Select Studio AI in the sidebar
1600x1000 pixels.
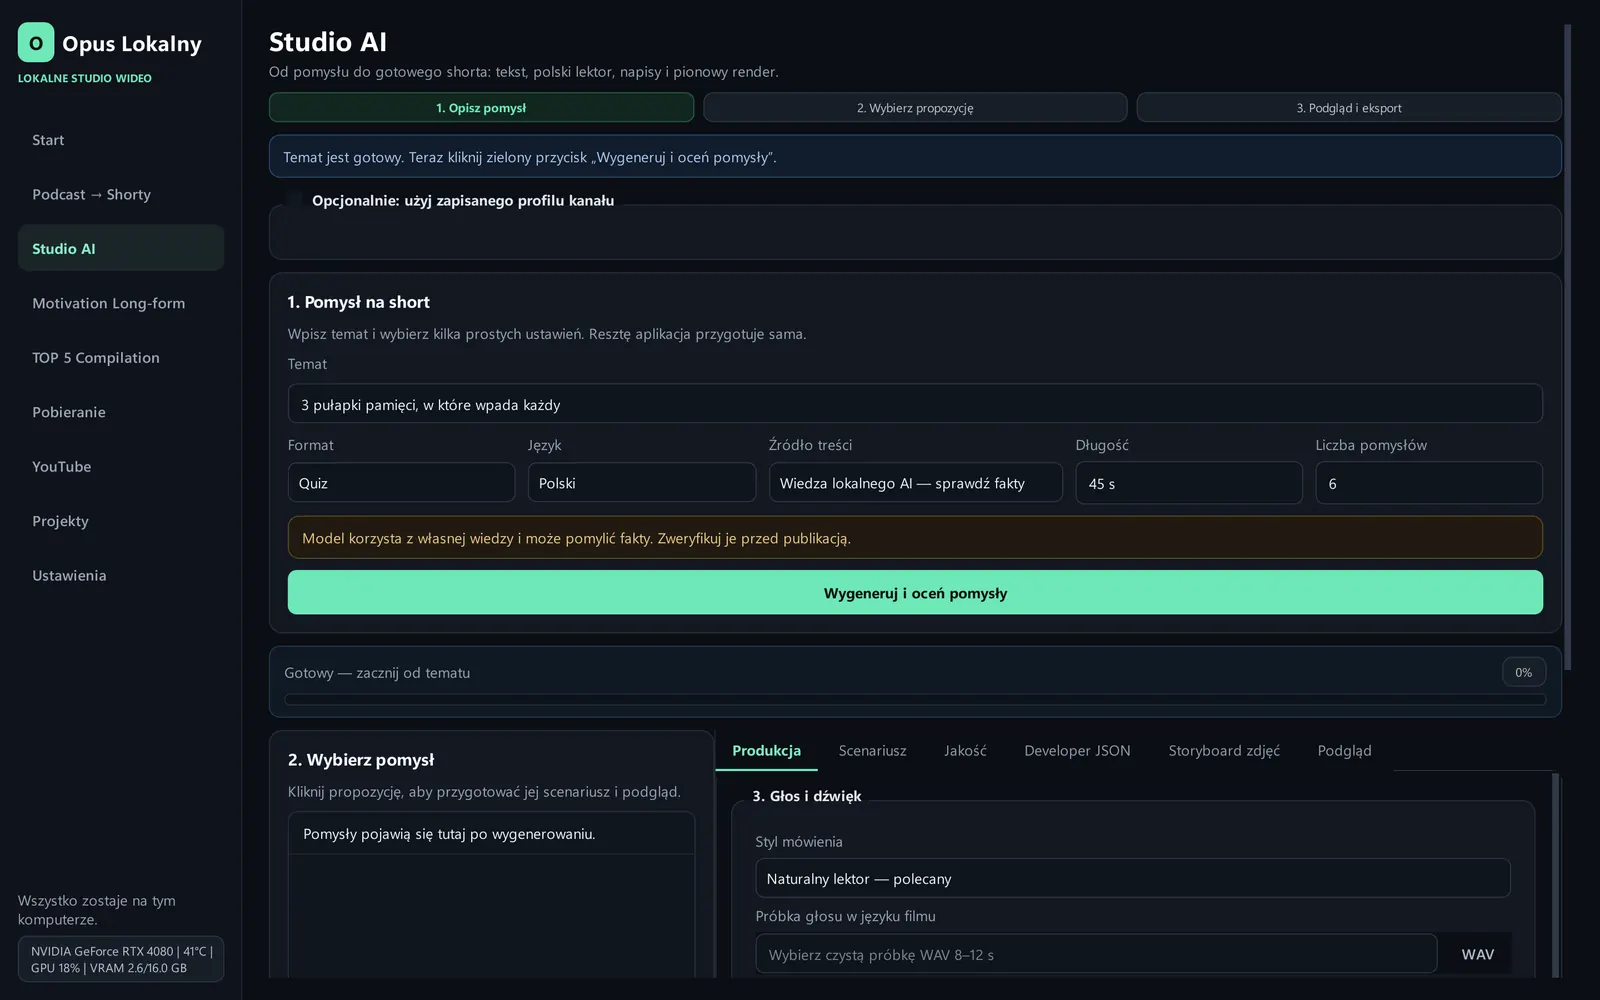[x=121, y=248]
